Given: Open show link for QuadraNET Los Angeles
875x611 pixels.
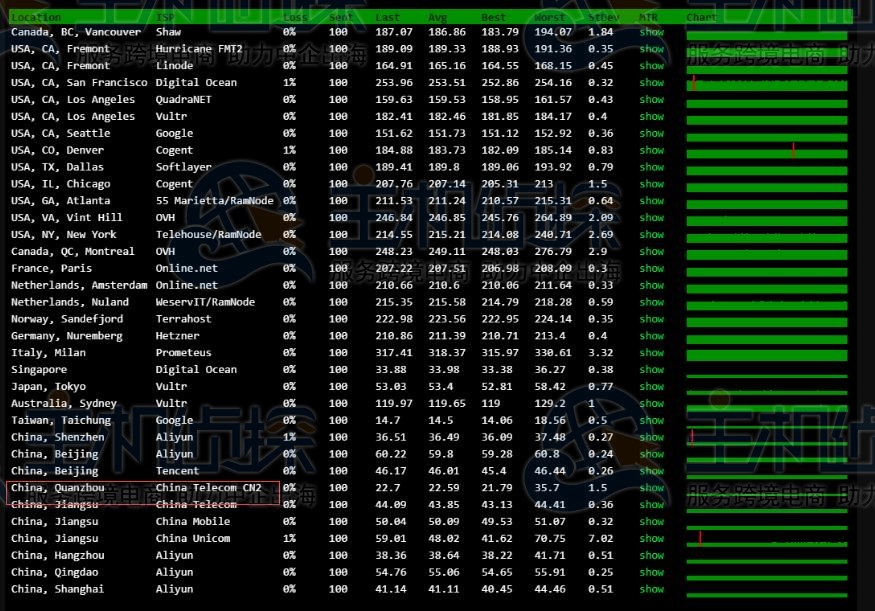Looking at the screenshot, I should click(x=651, y=99).
